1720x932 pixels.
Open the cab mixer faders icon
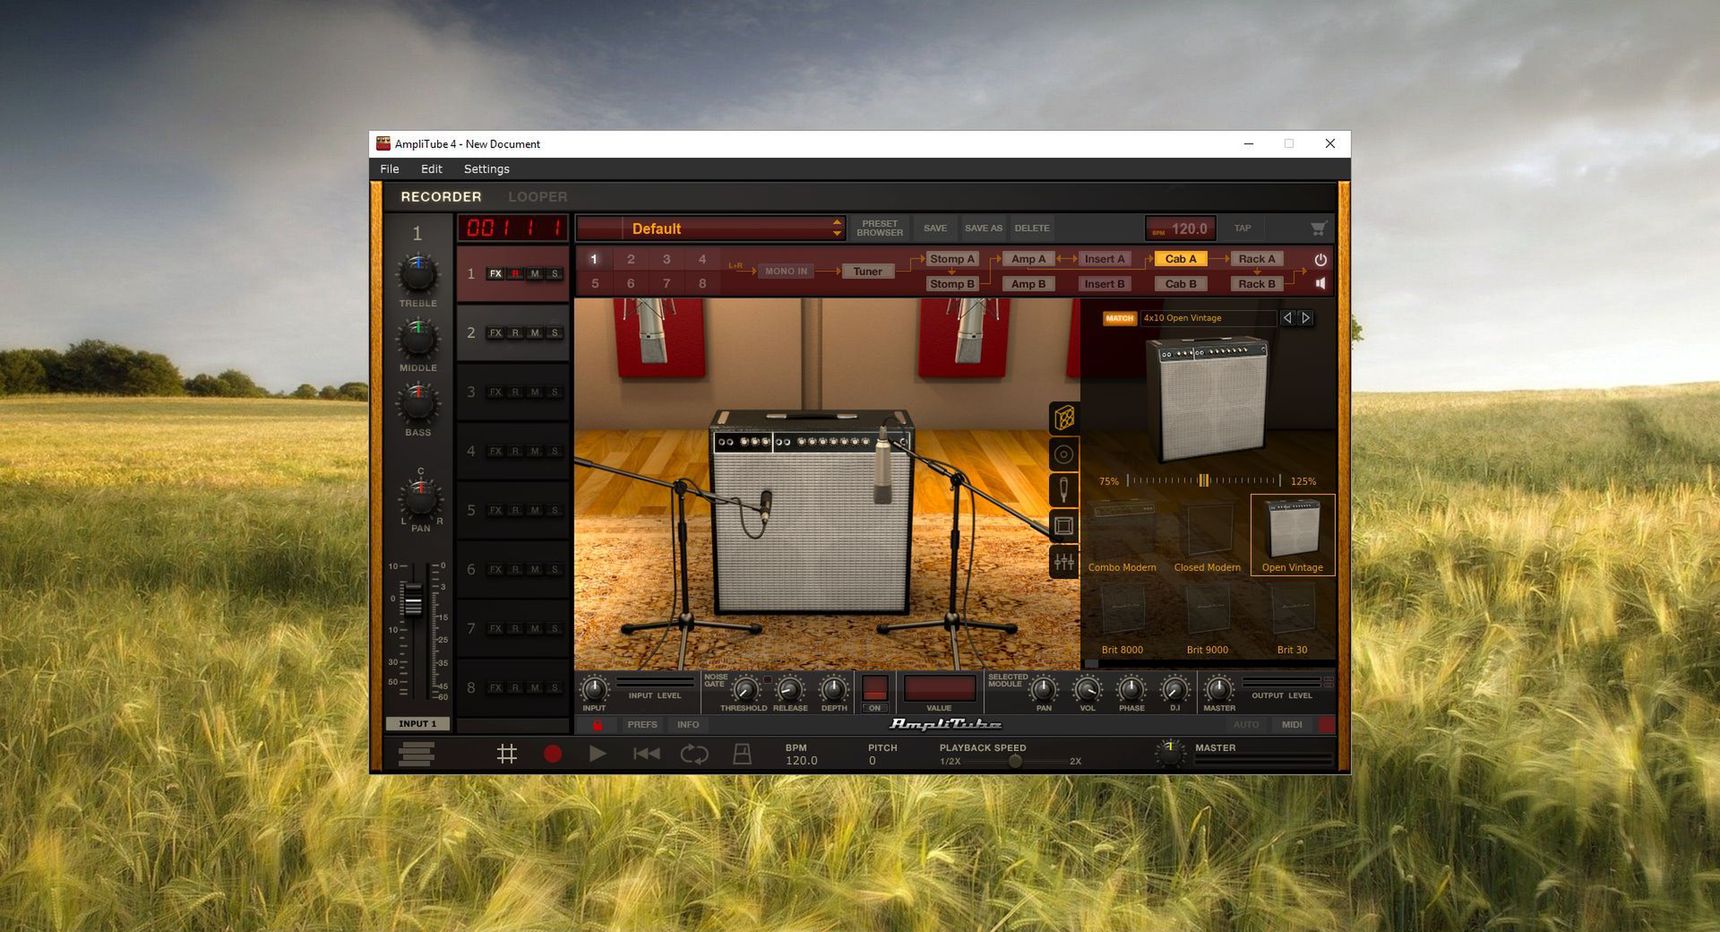point(1063,561)
